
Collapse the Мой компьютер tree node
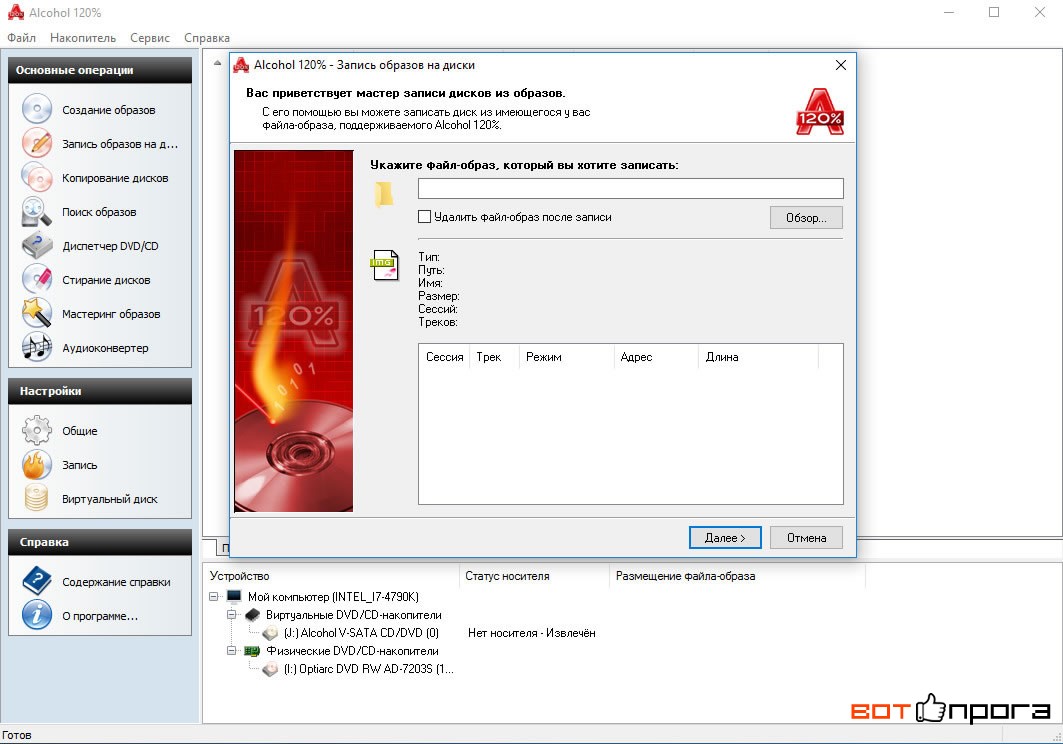[214, 597]
